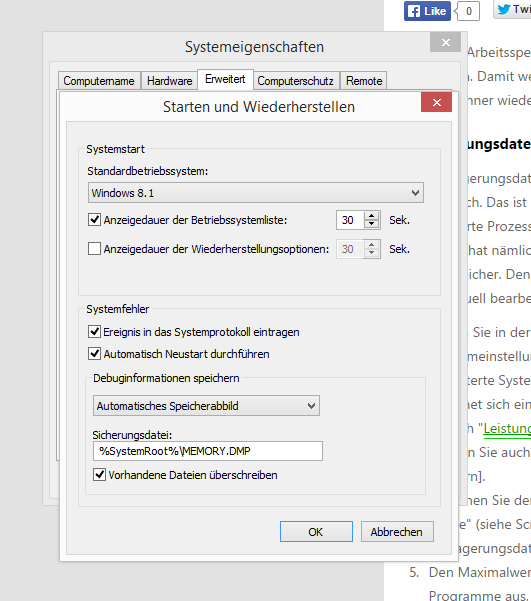The height and width of the screenshot is (601, 531).
Task: Close the Systemeigenschaften window
Action: [445, 42]
